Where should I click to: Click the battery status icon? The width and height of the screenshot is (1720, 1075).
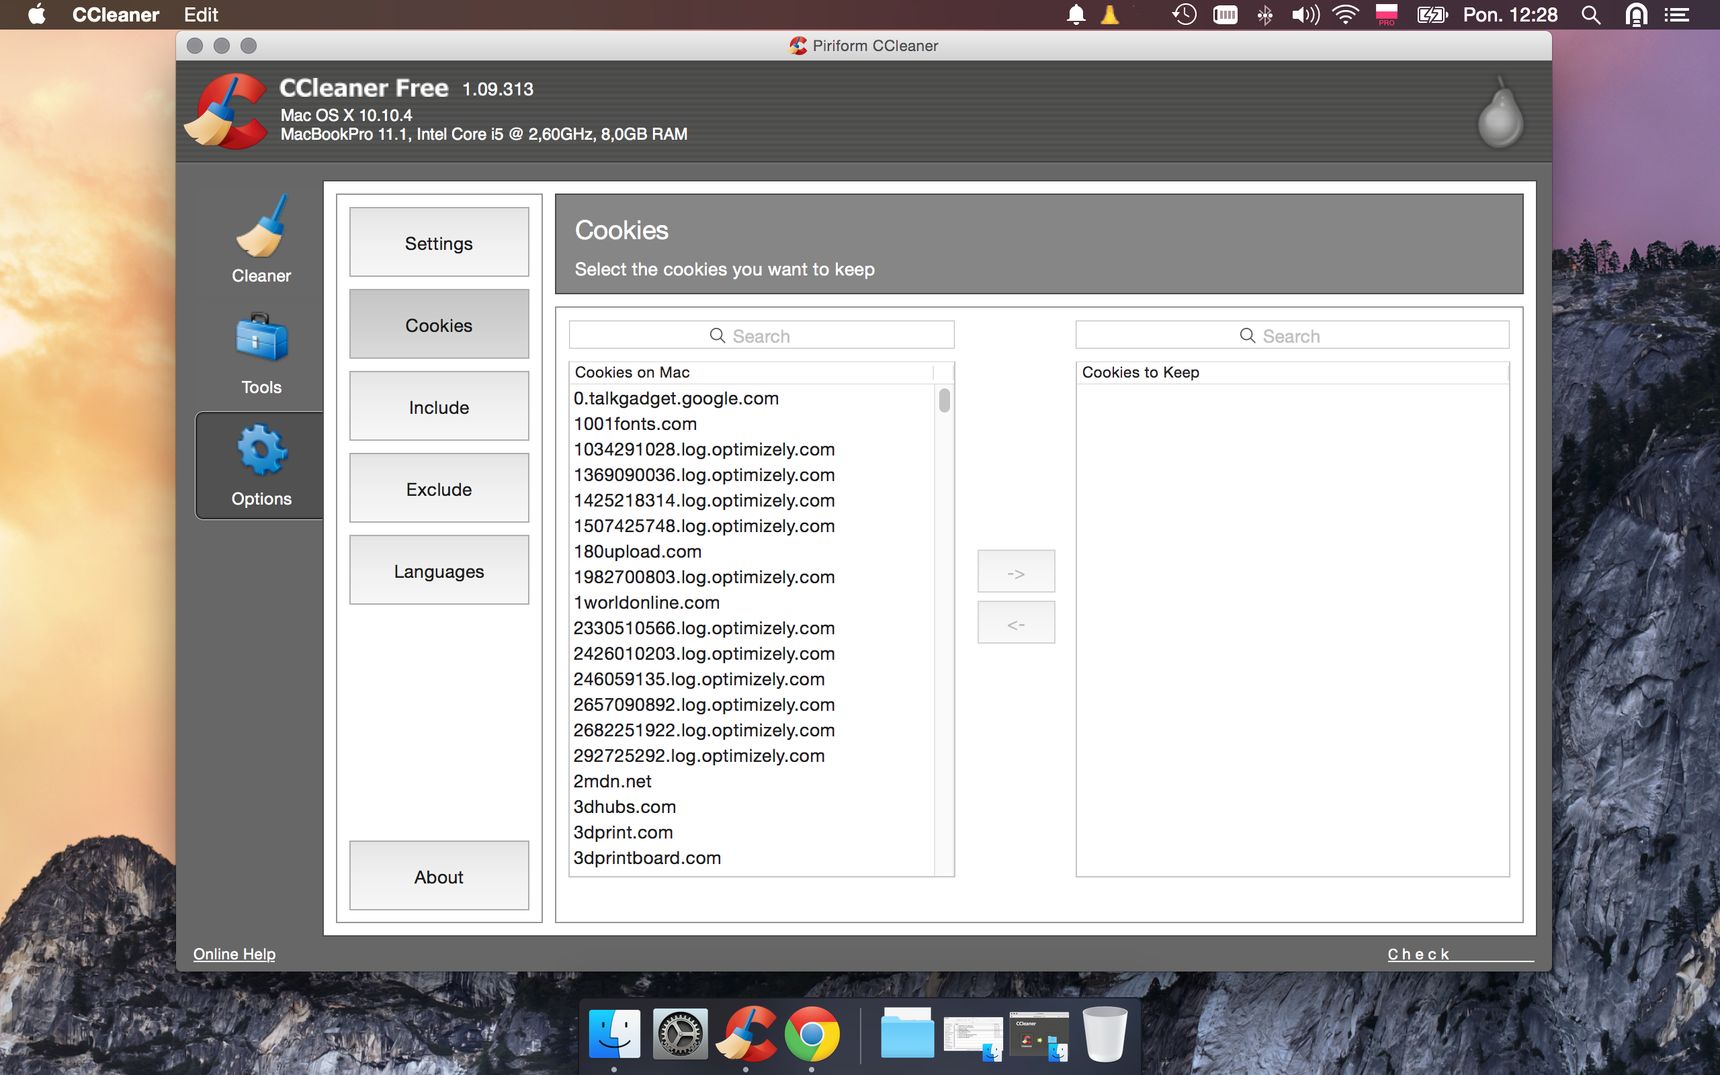click(1432, 14)
